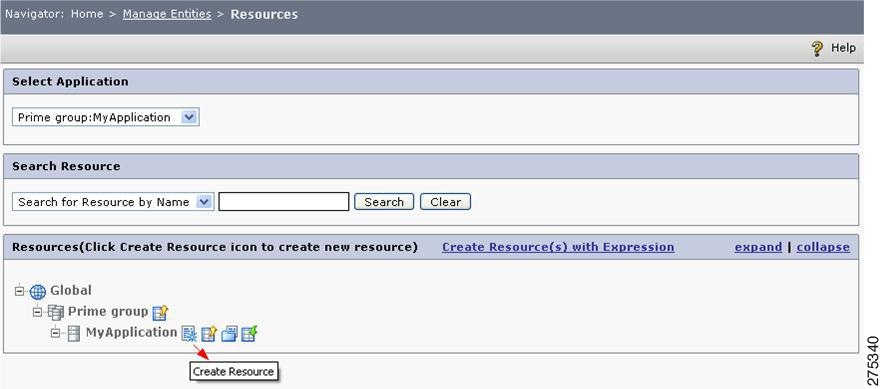Click the Search button
The height and width of the screenshot is (389, 881).
tap(384, 202)
